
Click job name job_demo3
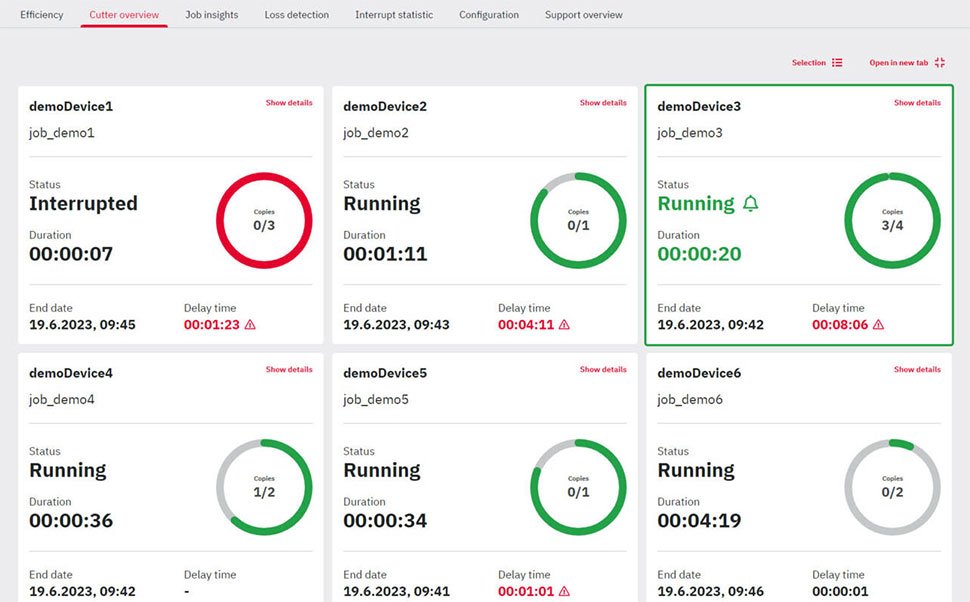690,133
